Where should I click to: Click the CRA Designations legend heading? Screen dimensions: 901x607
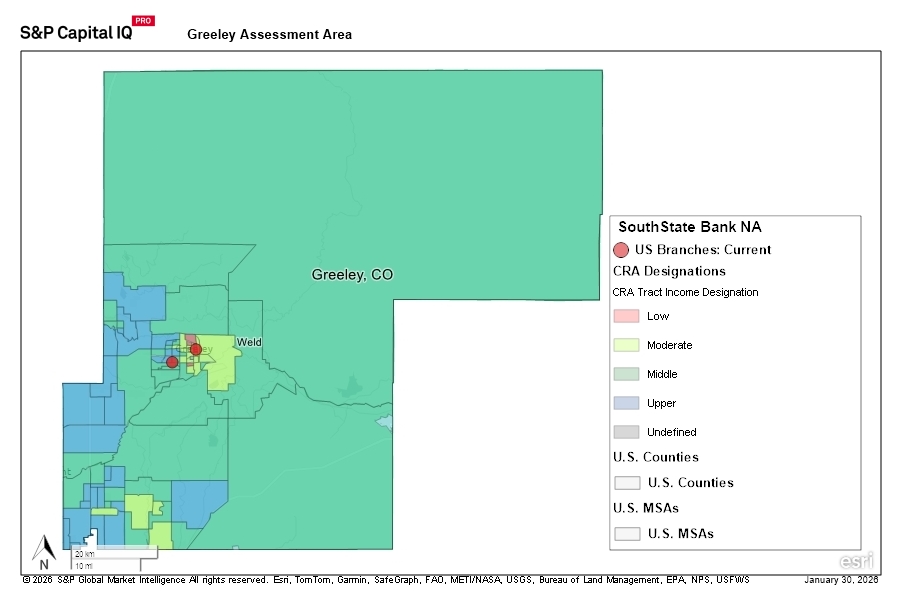(x=669, y=271)
